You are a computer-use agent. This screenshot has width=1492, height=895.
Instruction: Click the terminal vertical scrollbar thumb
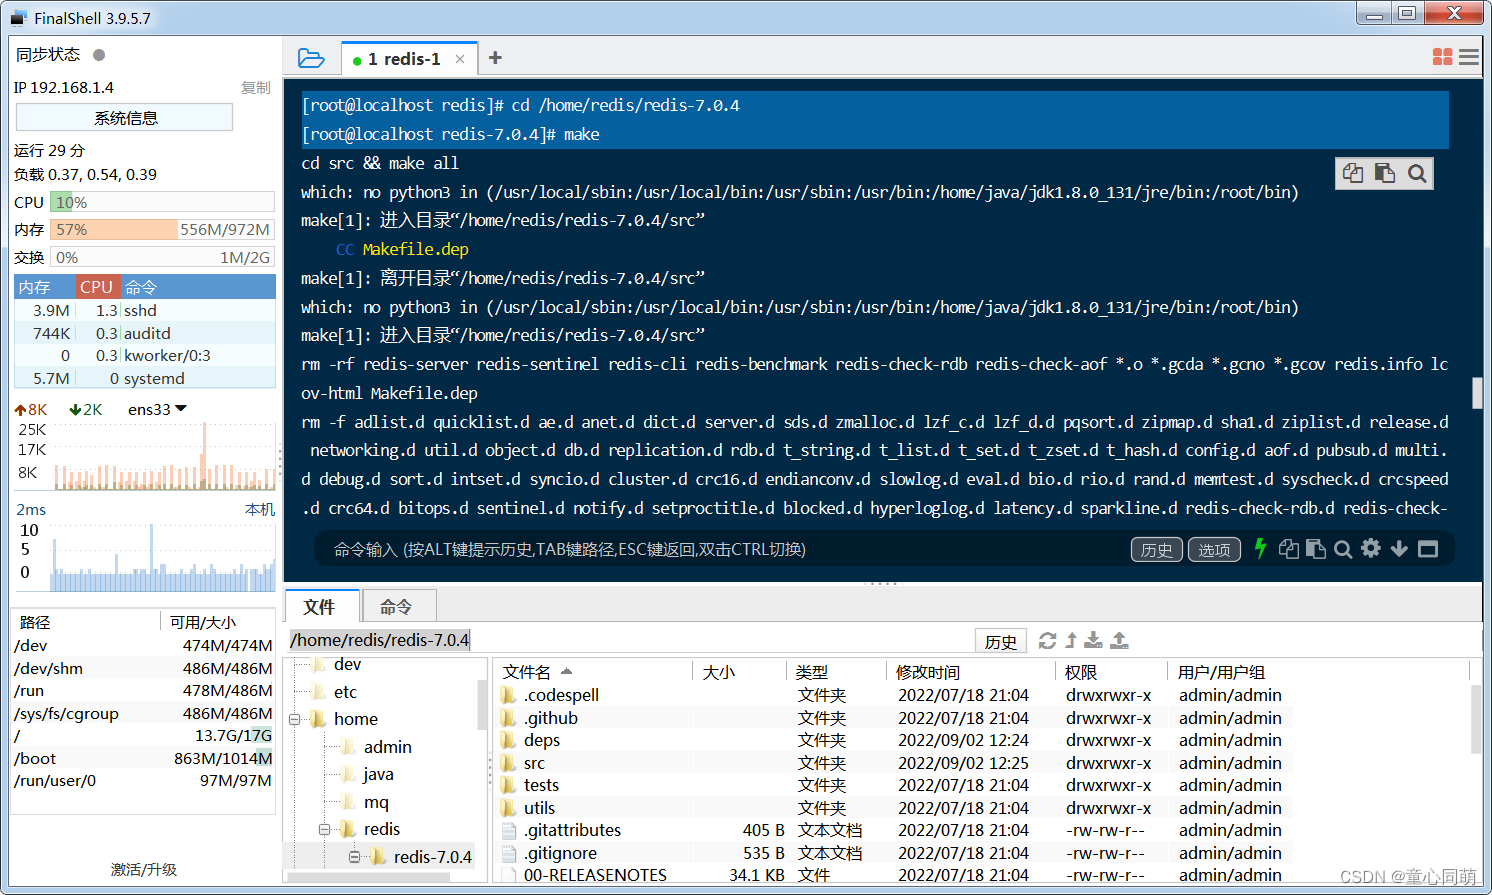[x=1477, y=393]
